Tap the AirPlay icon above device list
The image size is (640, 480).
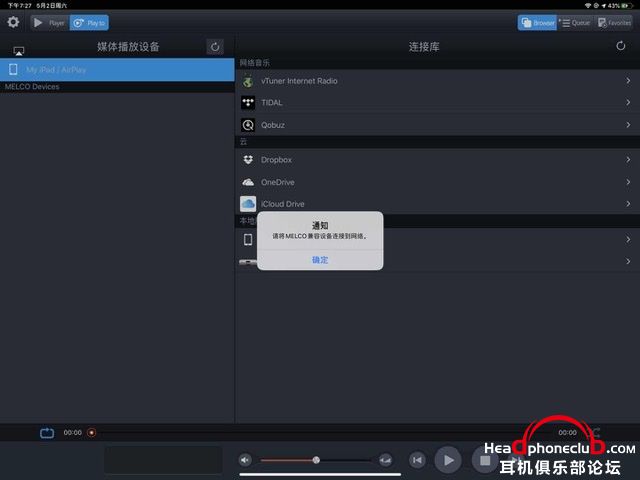click(19, 51)
